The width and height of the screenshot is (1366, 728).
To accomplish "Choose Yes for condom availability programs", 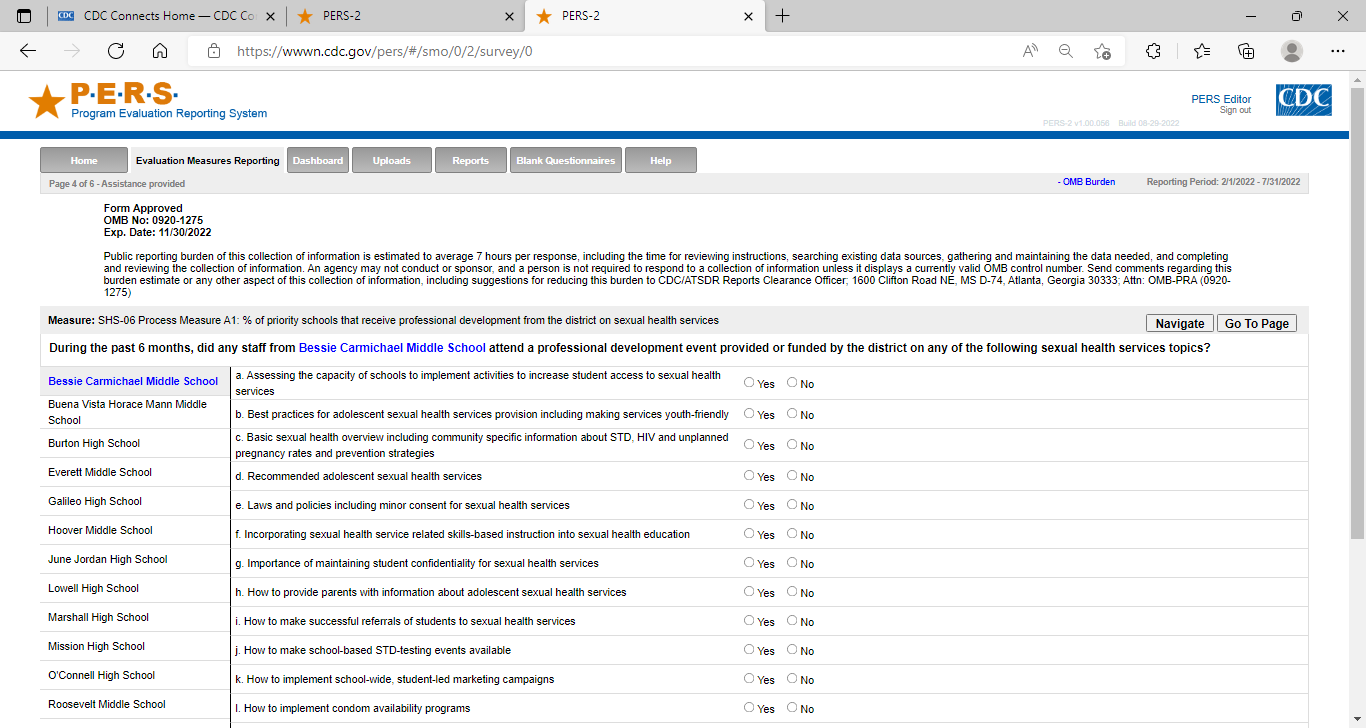I will coord(750,708).
